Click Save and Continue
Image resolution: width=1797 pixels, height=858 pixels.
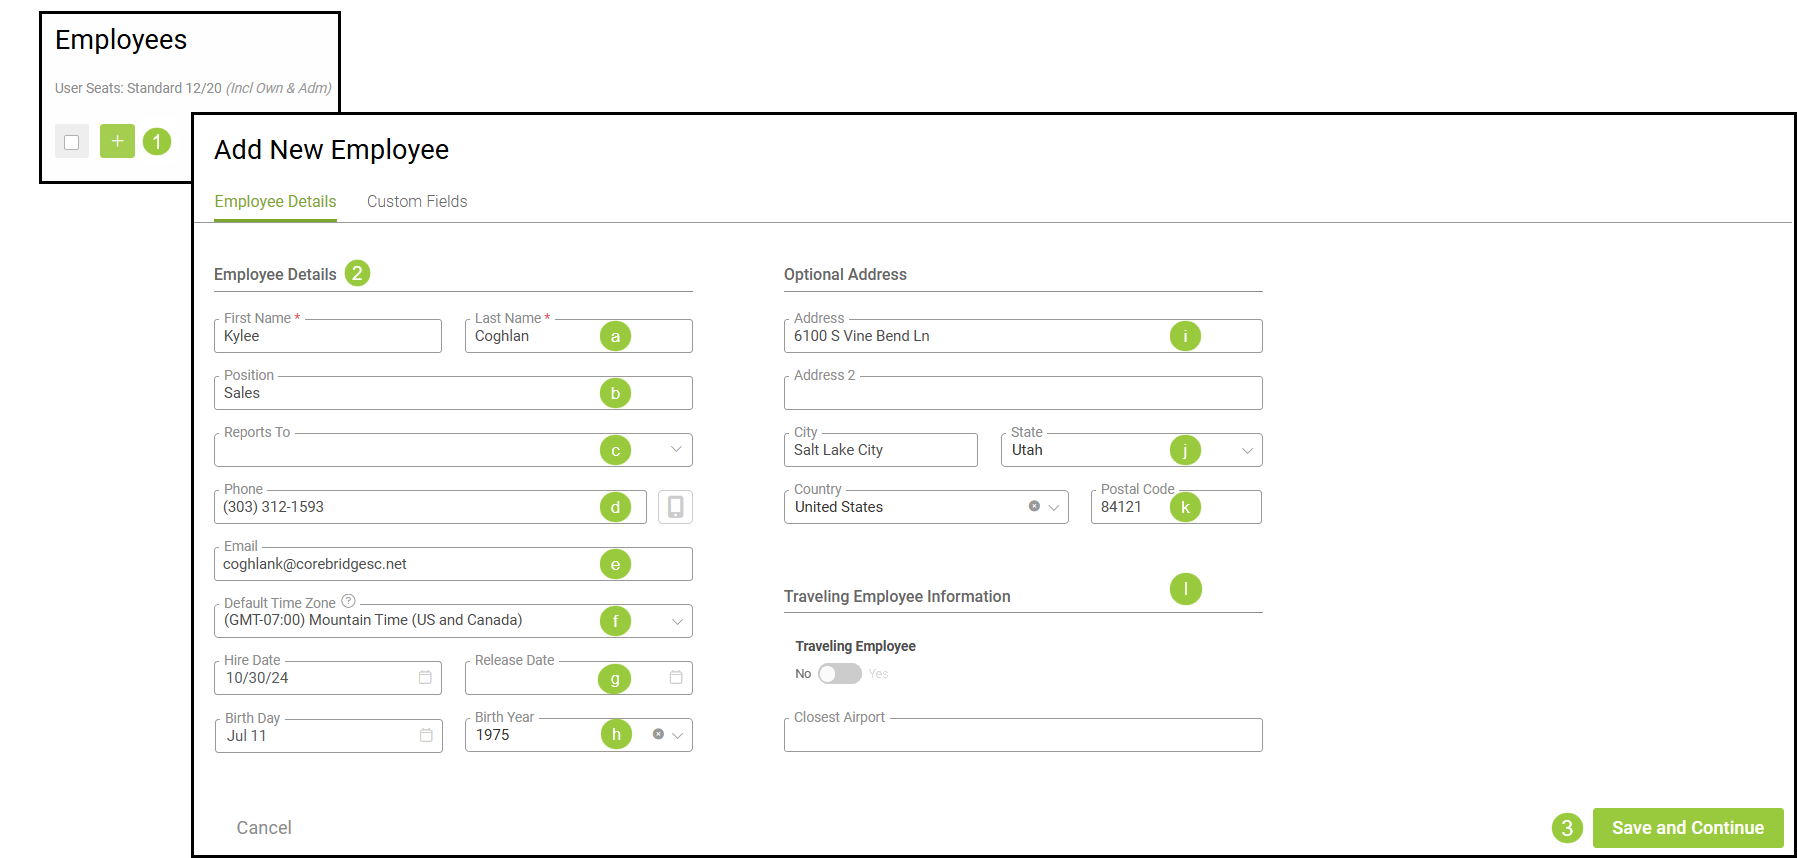(x=1688, y=828)
